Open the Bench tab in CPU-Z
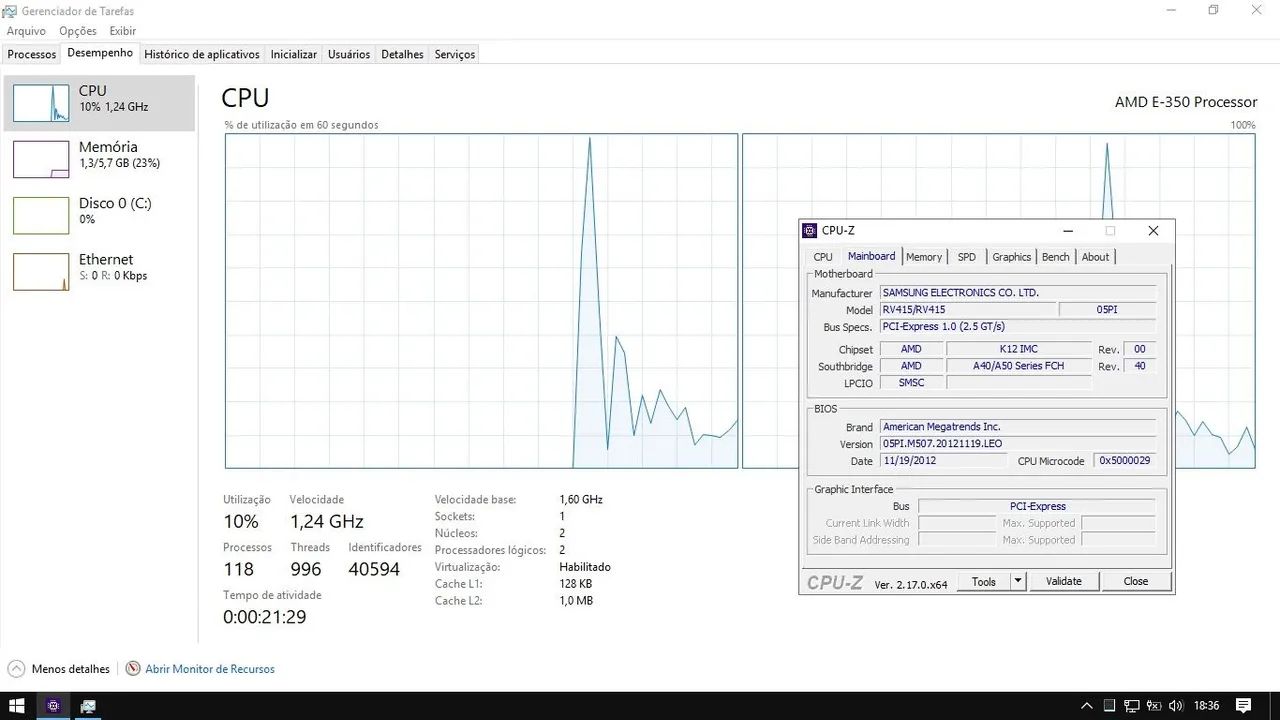The width and height of the screenshot is (1280, 720). [1055, 257]
